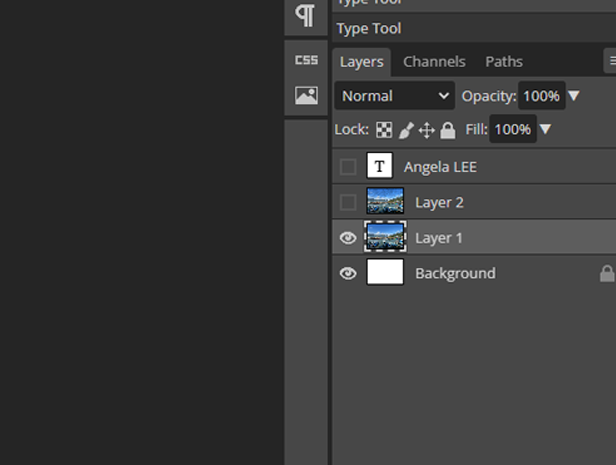The image size is (616, 465).
Task: Hide the Background layer eye icon
Action: 348,273
